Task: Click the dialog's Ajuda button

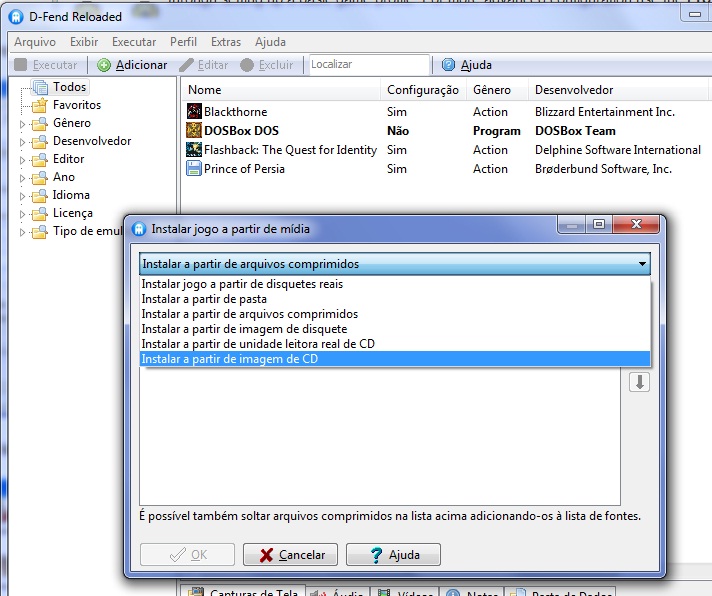Action: pyautogui.click(x=393, y=555)
